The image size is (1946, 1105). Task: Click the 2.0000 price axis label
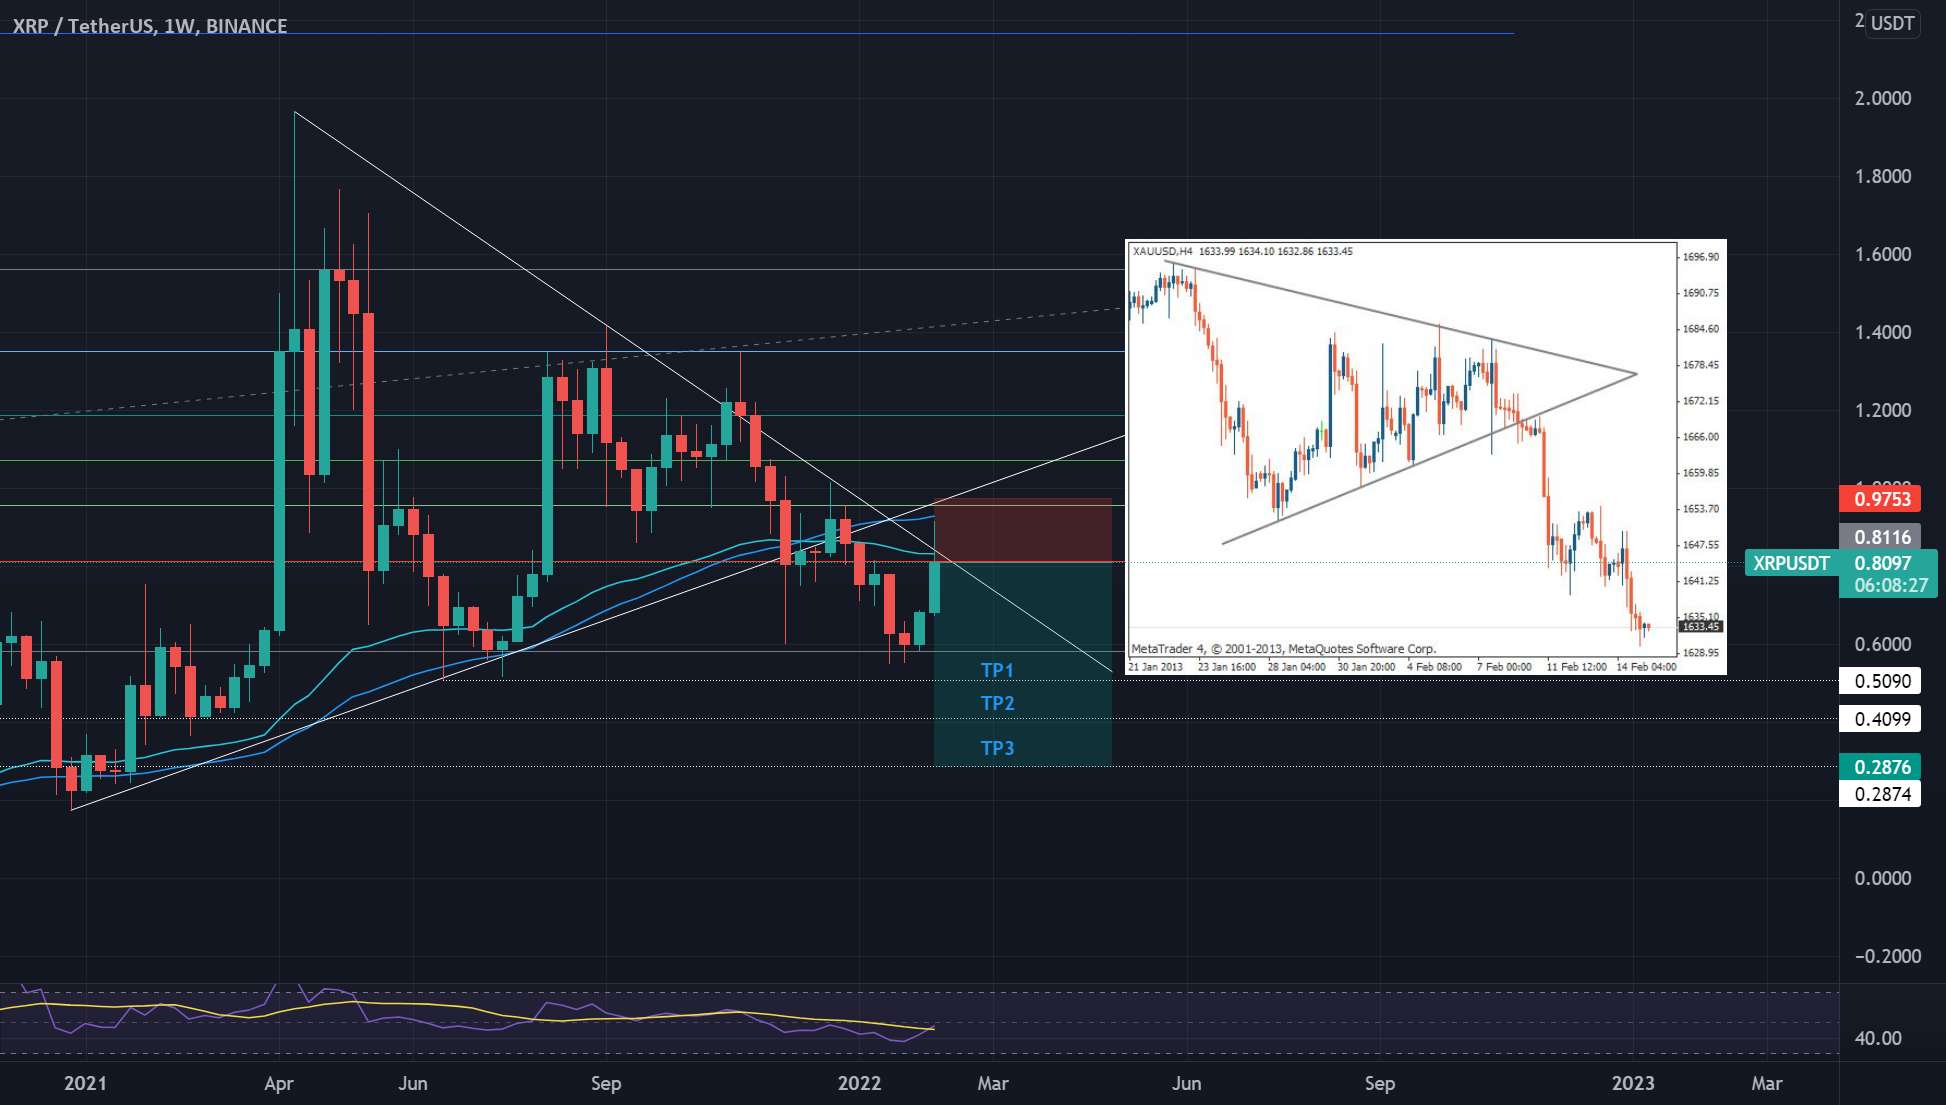(1882, 98)
